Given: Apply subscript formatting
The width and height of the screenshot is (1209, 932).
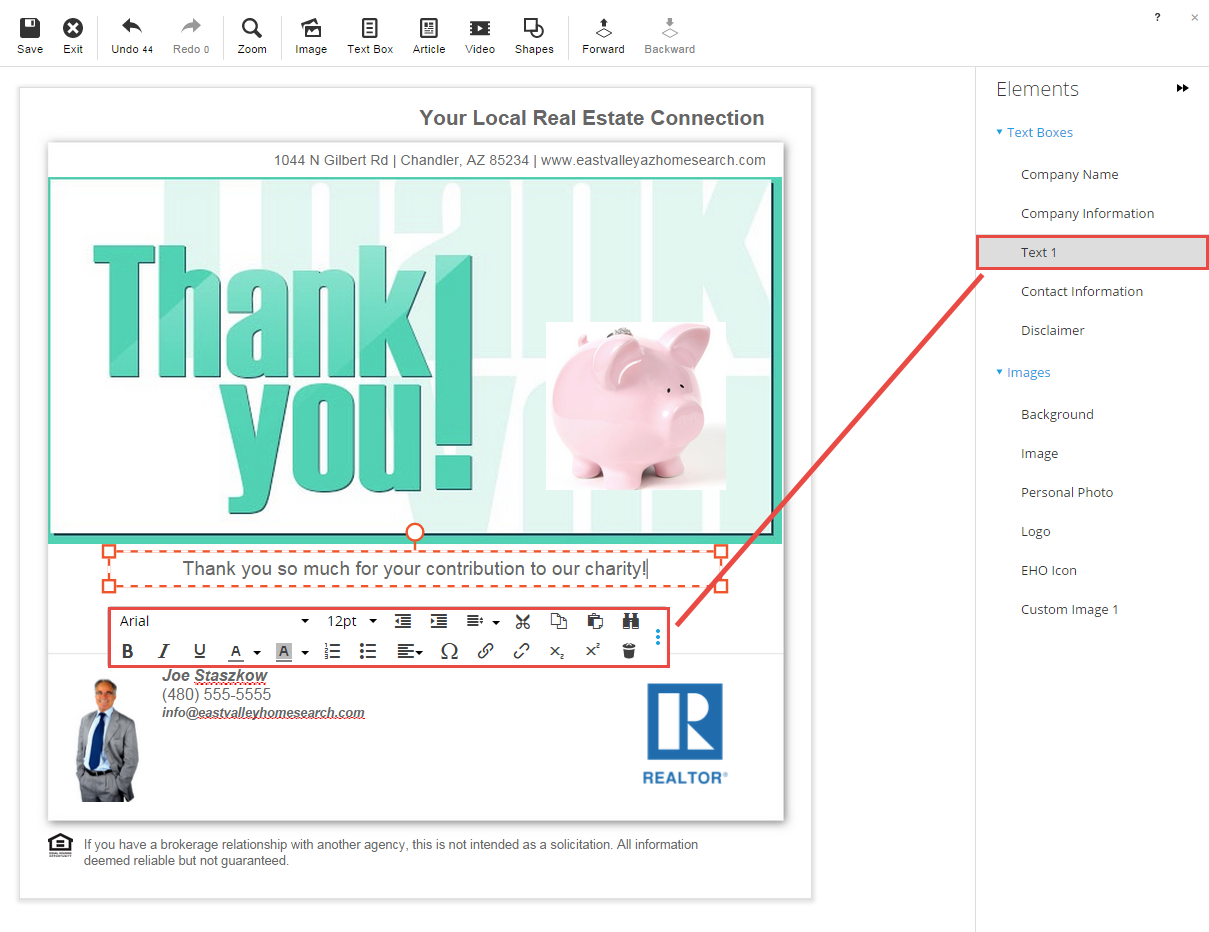Looking at the screenshot, I should pos(557,651).
